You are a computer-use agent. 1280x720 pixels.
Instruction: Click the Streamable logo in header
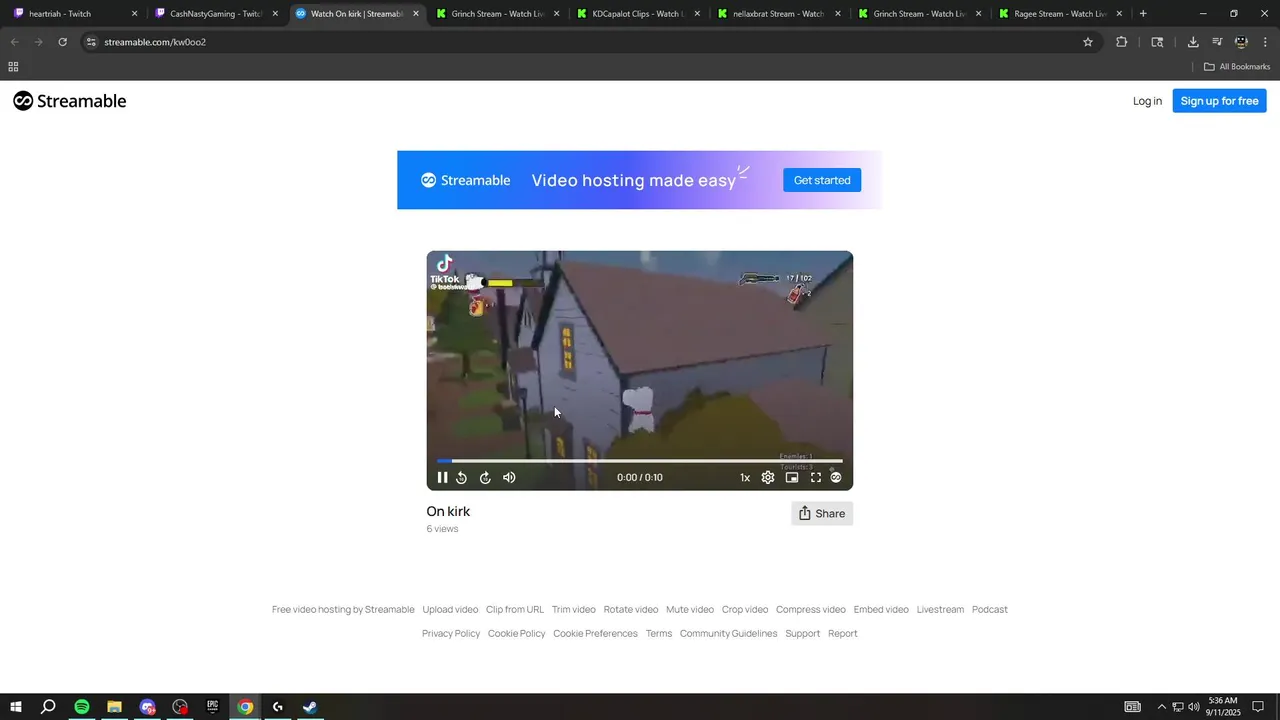pyautogui.click(x=70, y=101)
